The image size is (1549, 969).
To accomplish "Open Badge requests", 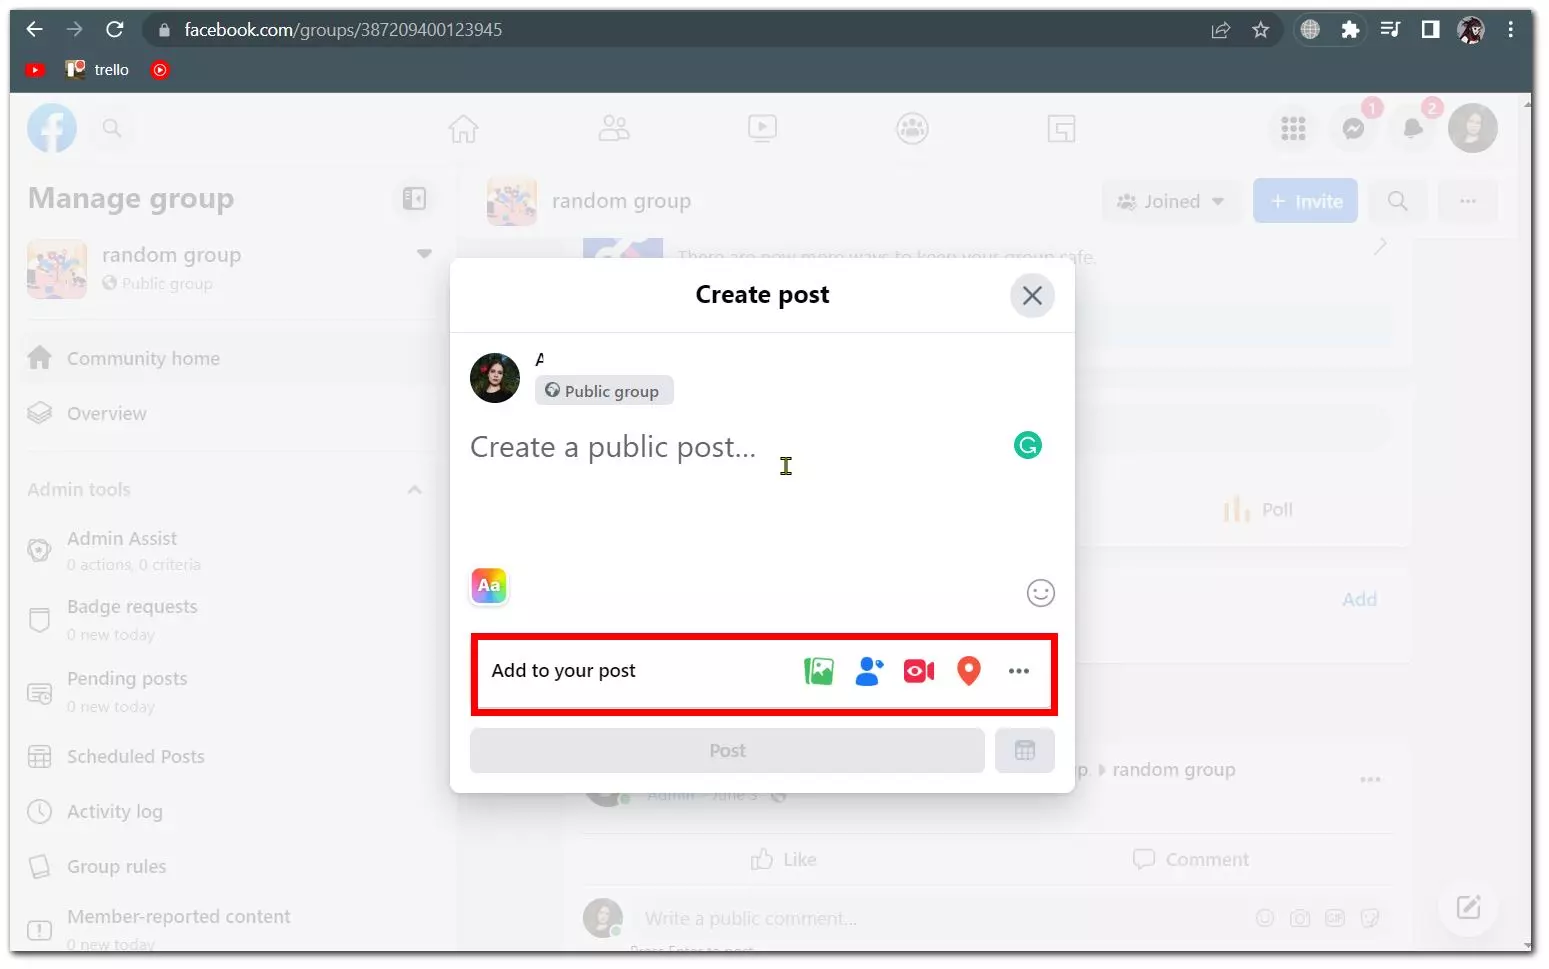I will (229, 619).
